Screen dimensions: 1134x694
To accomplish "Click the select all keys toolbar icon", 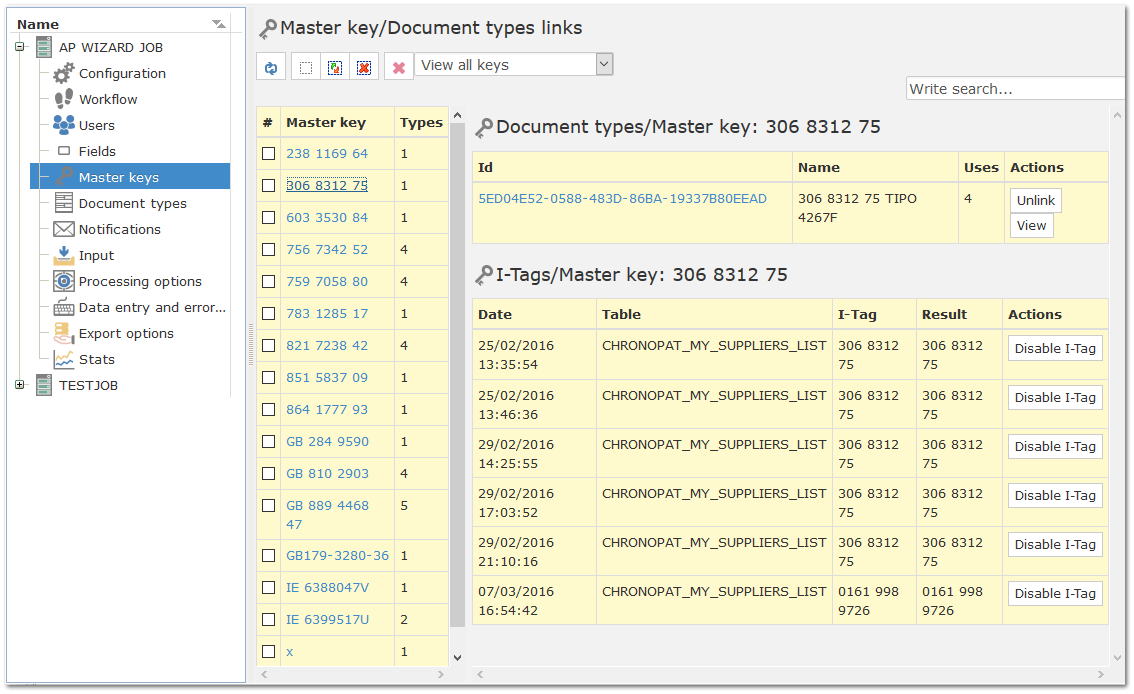I will coord(335,67).
